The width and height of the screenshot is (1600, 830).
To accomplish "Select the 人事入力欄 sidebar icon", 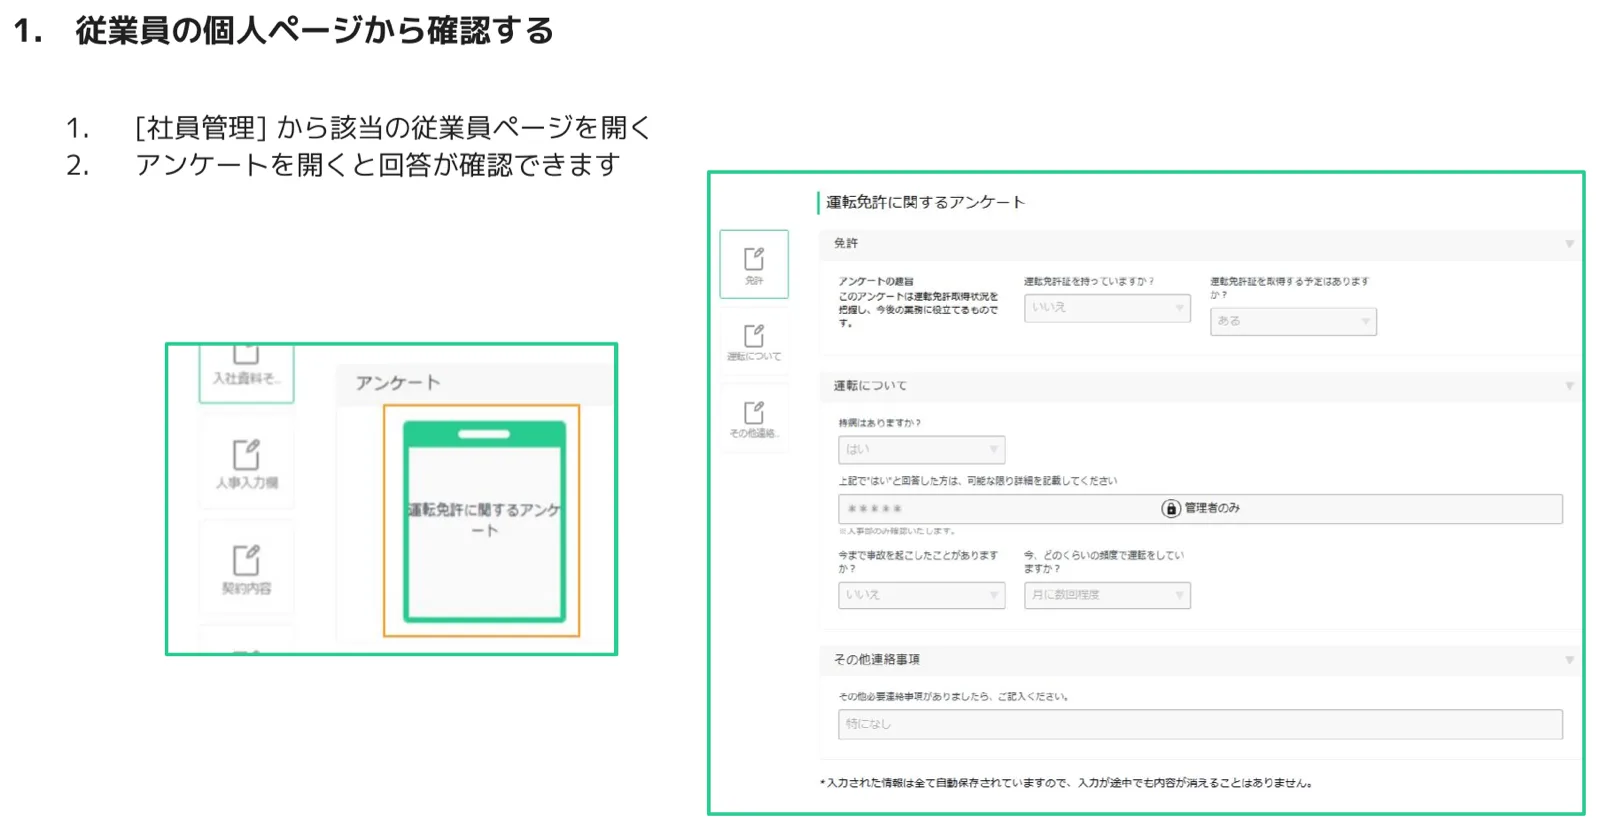I will coord(246,464).
